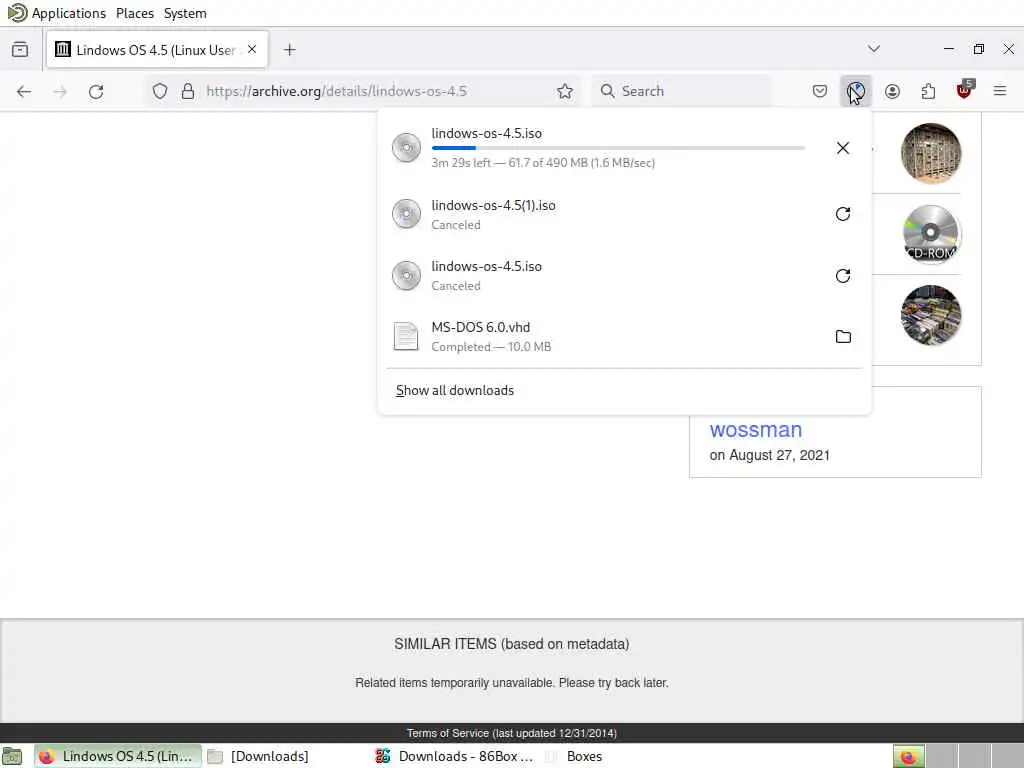Switch to Lindows OS 4.5 taskbar item
1024x768 pixels.
[118, 756]
